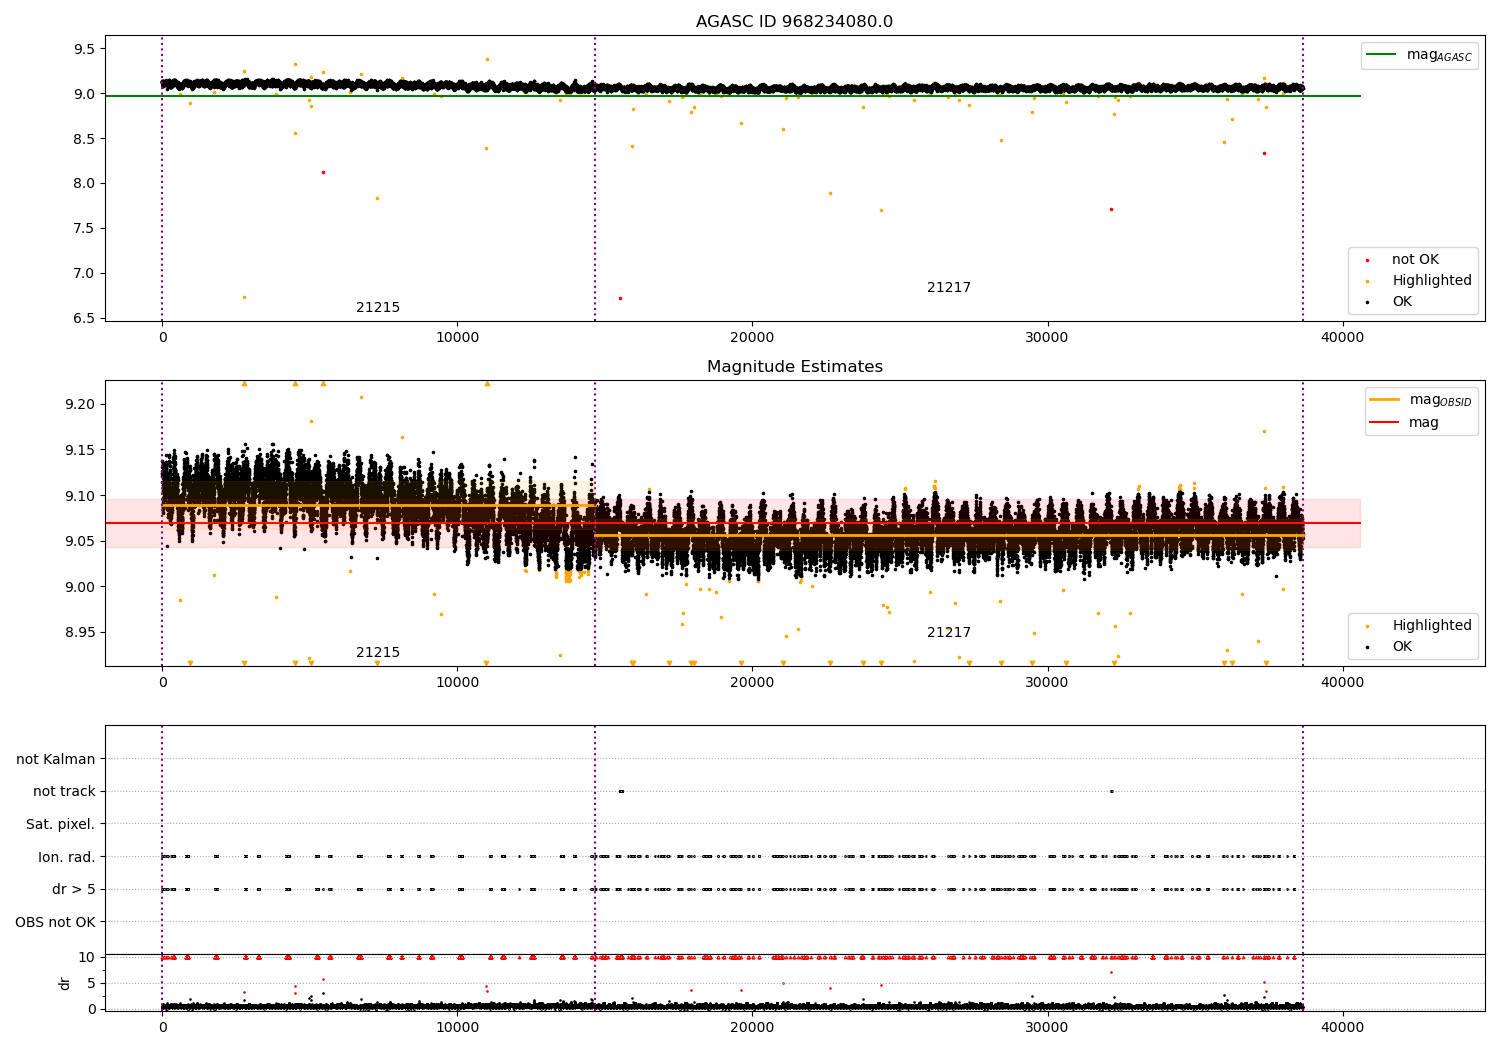Image resolution: width=1500 pixels, height=1050 pixels.
Task: Click the 'Ion. rad.' axis label
Action: 67,858
